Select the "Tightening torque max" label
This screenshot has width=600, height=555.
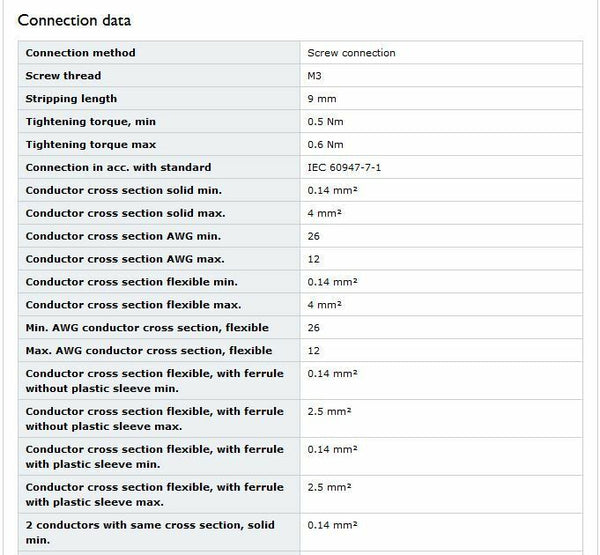[x=88, y=145]
